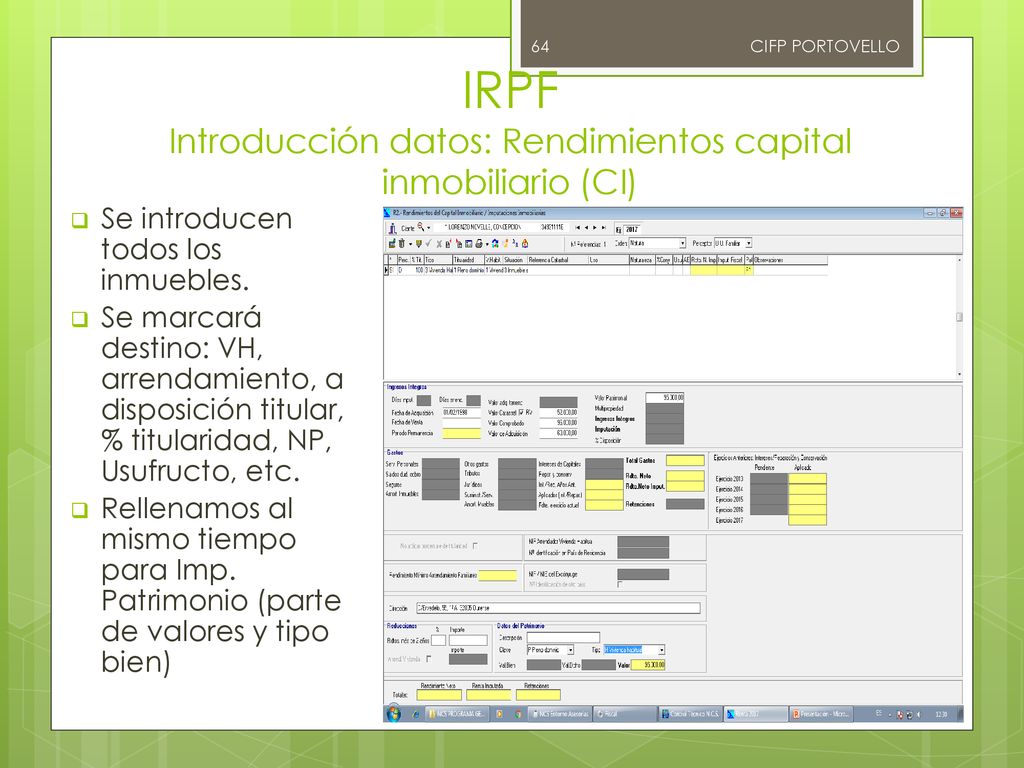Go to previous record navigation arrow
The height and width of the screenshot is (768, 1024).
pos(586,228)
